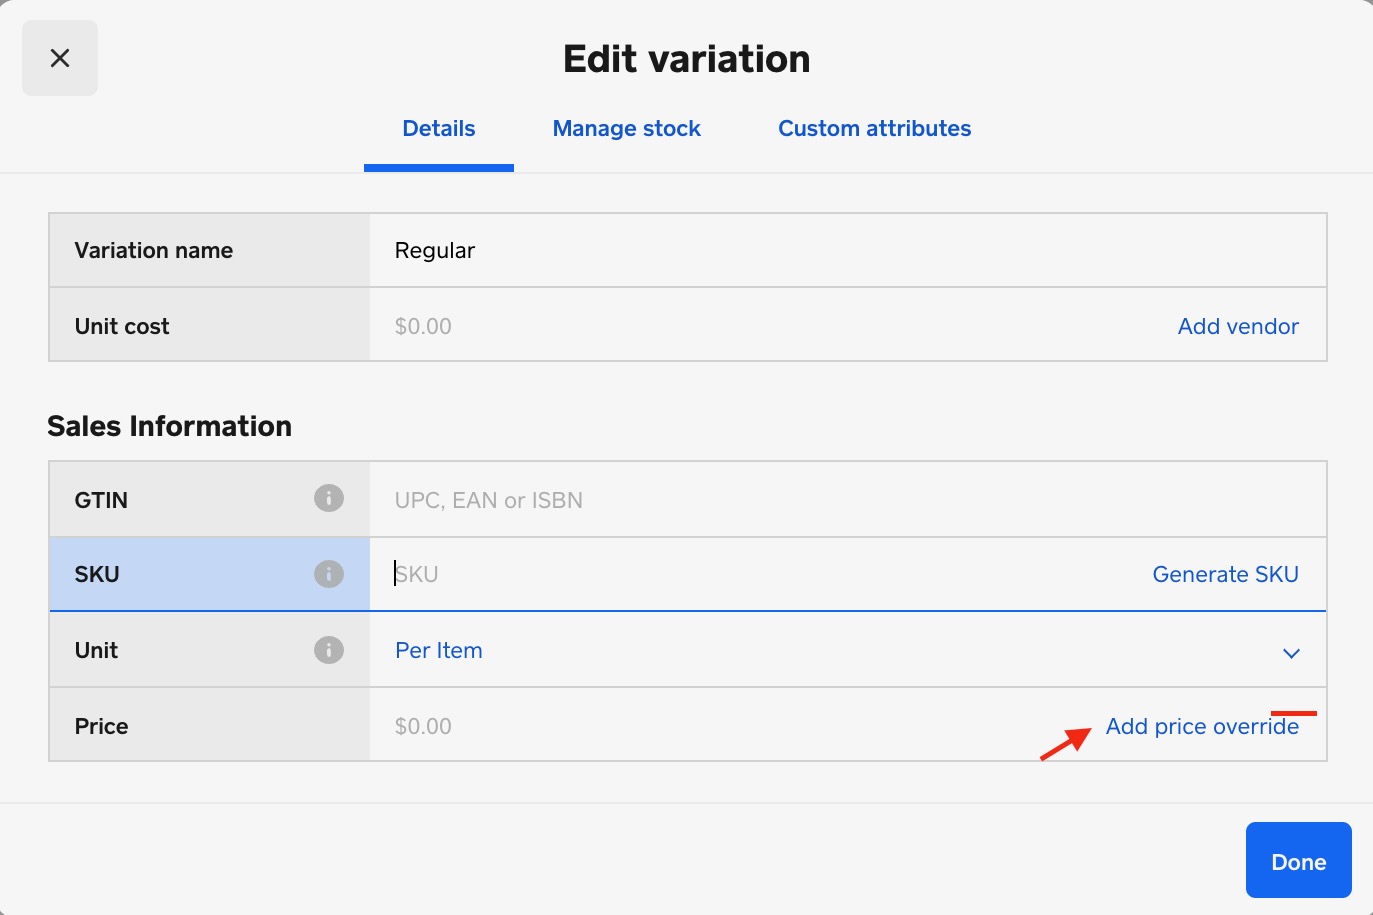Expand the Unit dropdown chevron
The height and width of the screenshot is (915, 1373).
(1291, 653)
